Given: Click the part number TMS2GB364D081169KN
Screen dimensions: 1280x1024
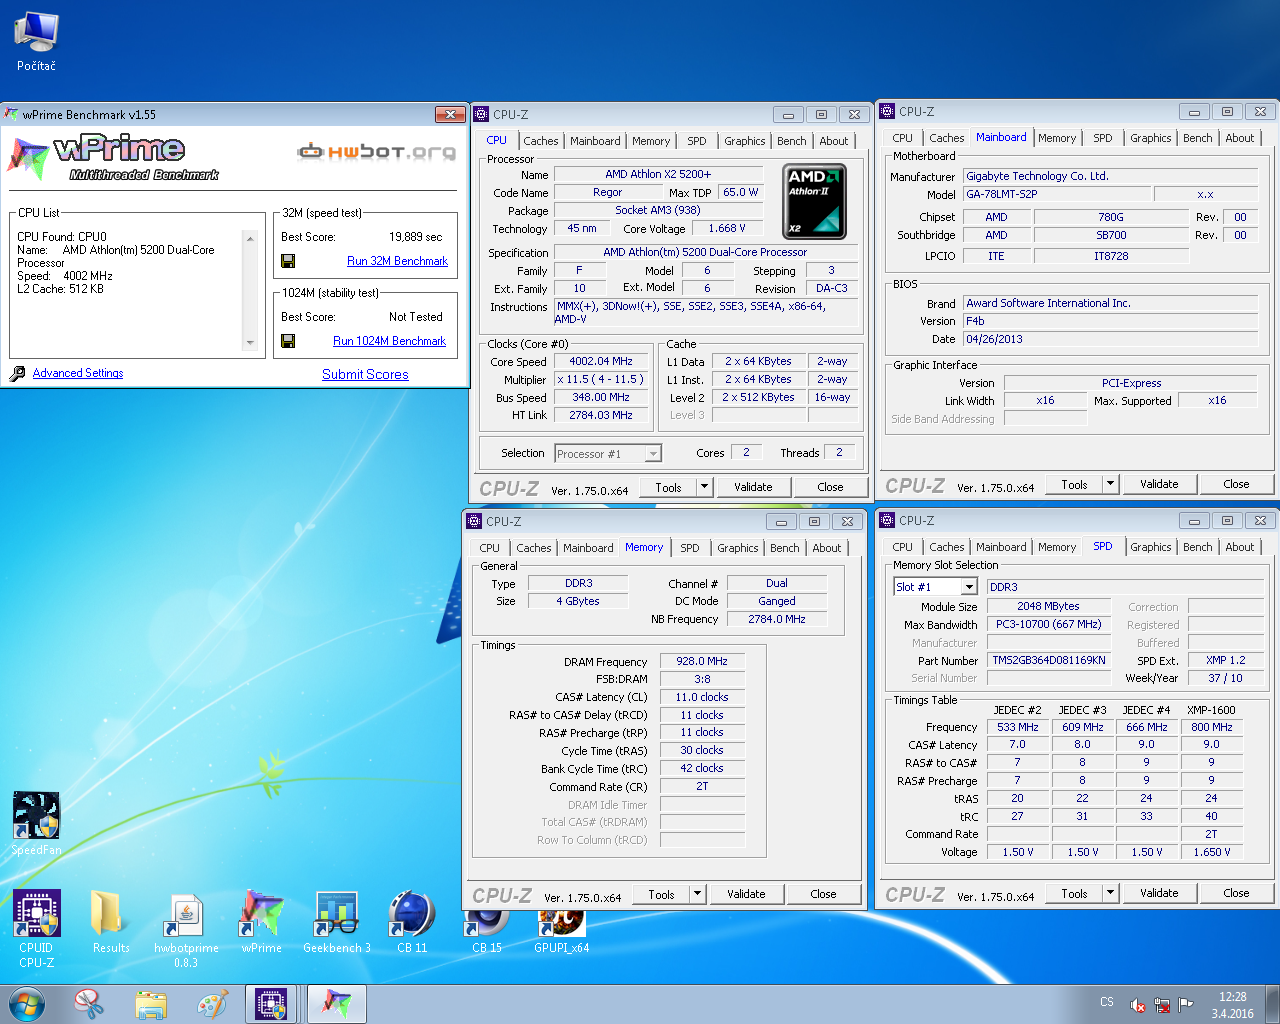Looking at the screenshot, I should [1048, 661].
